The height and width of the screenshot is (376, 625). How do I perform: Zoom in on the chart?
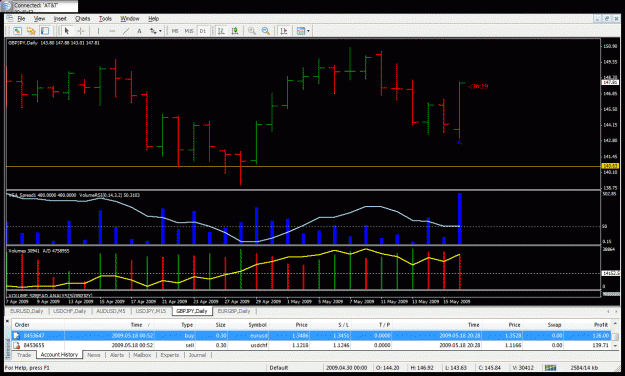pyautogui.click(x=252, y=31)
